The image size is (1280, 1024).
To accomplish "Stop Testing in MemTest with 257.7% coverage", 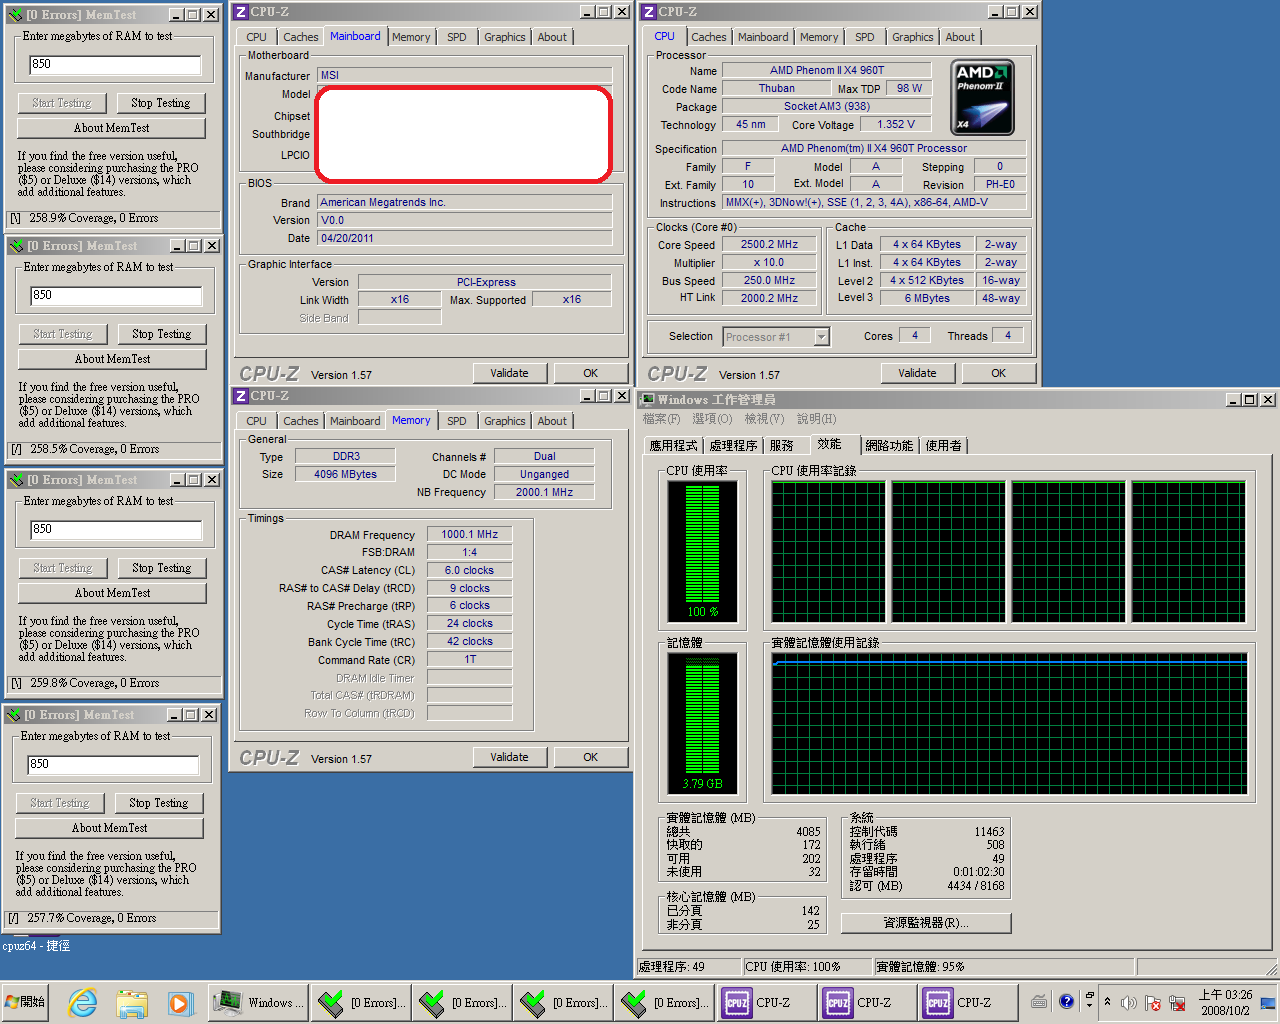I will [x=158, y=803].
